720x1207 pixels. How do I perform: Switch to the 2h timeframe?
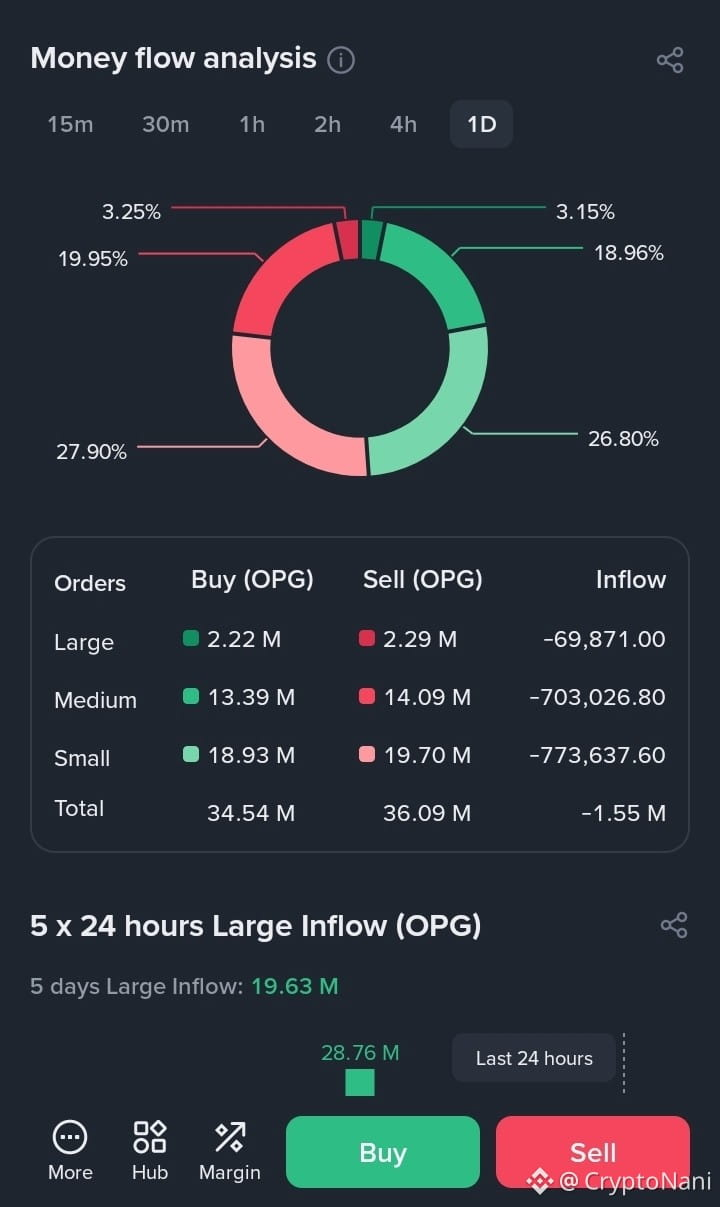[x=327, y=124]
